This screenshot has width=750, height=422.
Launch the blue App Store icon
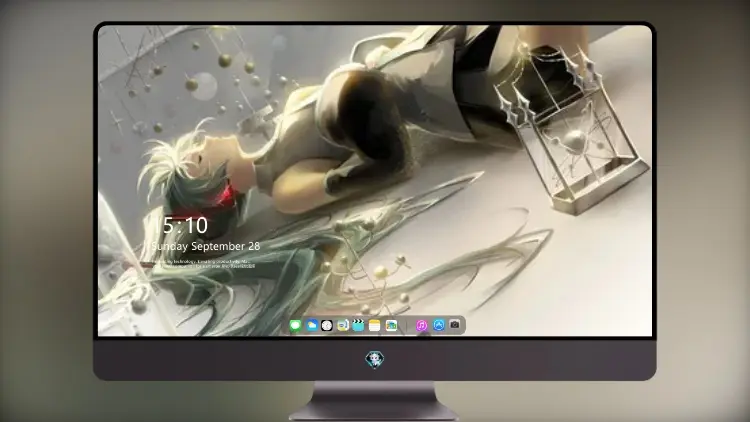[439, 325]
